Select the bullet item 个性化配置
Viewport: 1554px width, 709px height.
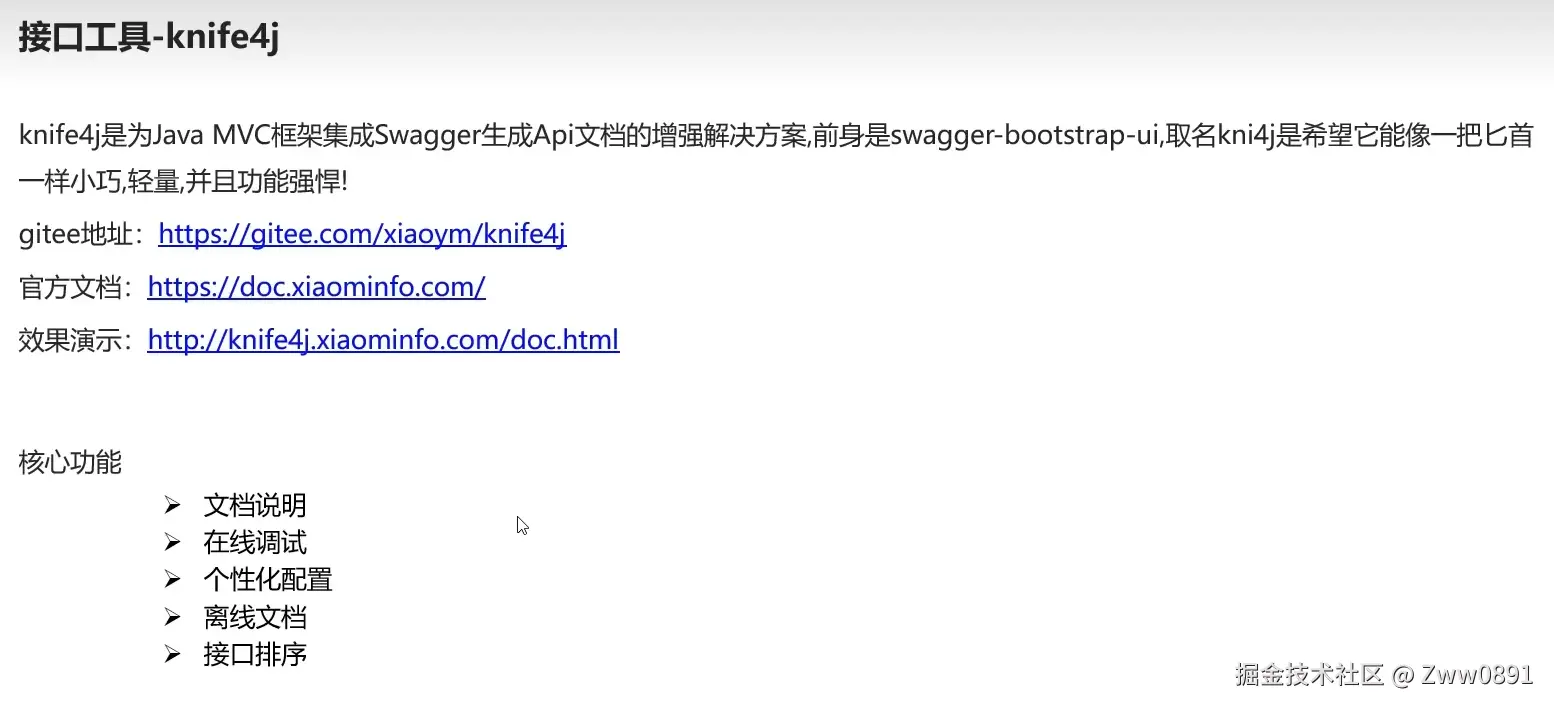coord(268,579)
